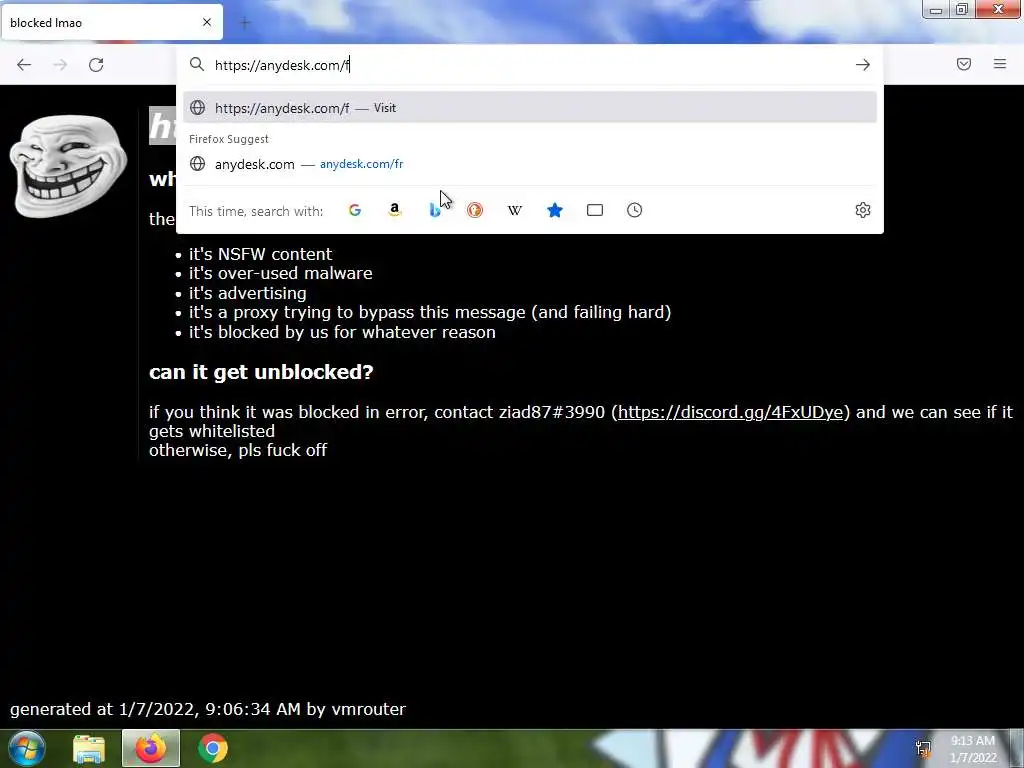Open a new tab with plus button
The width and height of the screenshot is (1024, 768).
pyautogui.click(x=245, y=24)
